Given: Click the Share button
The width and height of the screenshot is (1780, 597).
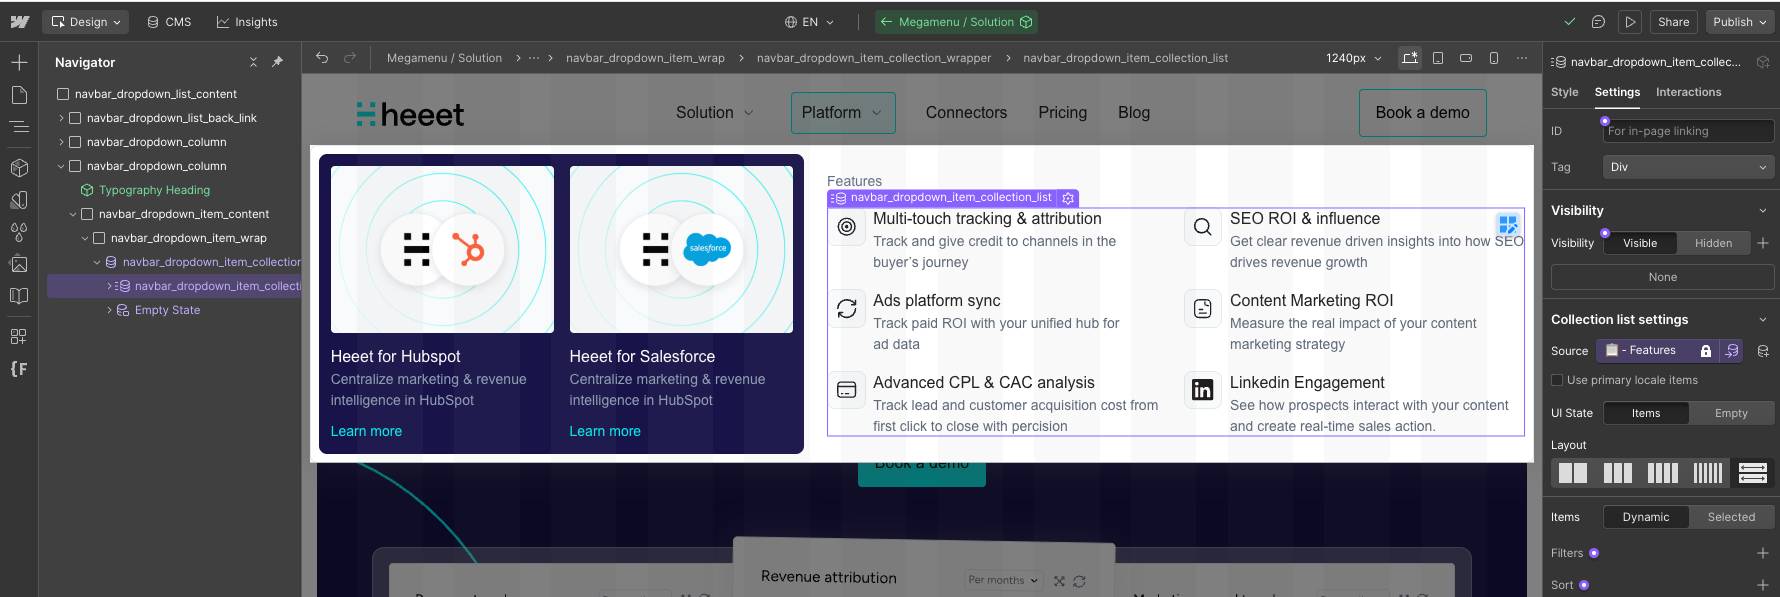Looking at the screenshot, I should tap(1673, 22).
